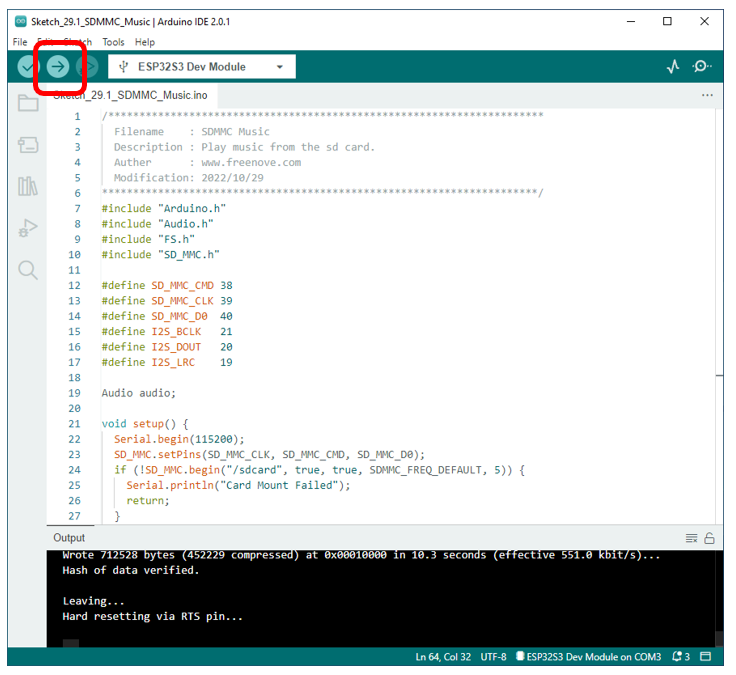Open the Debug sidebar panel
This screenshot has height=675, width=736.
28,228
